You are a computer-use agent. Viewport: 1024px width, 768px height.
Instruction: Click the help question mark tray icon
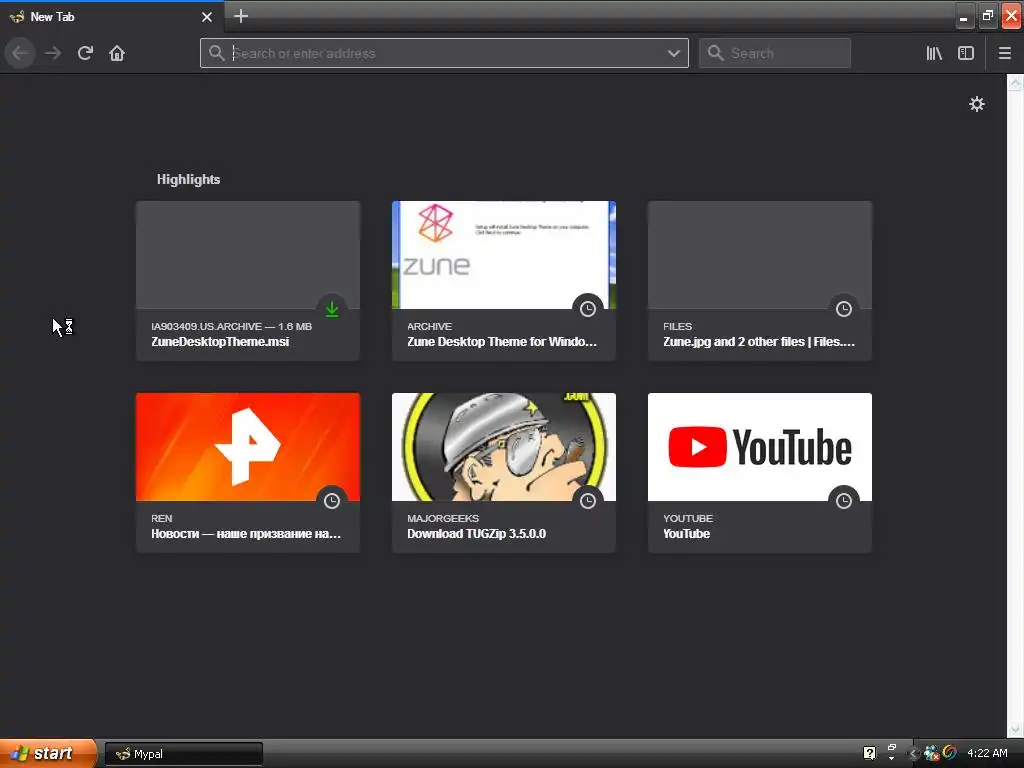point(869,753)
